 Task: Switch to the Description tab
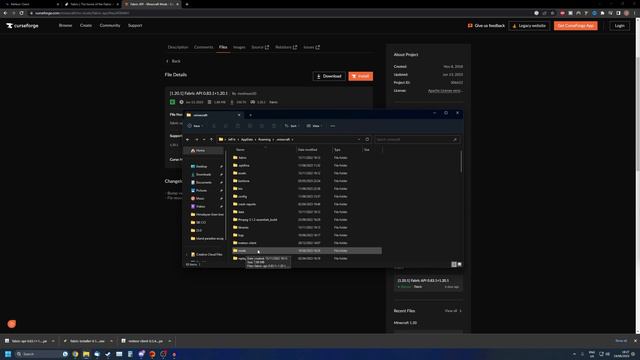178,47
